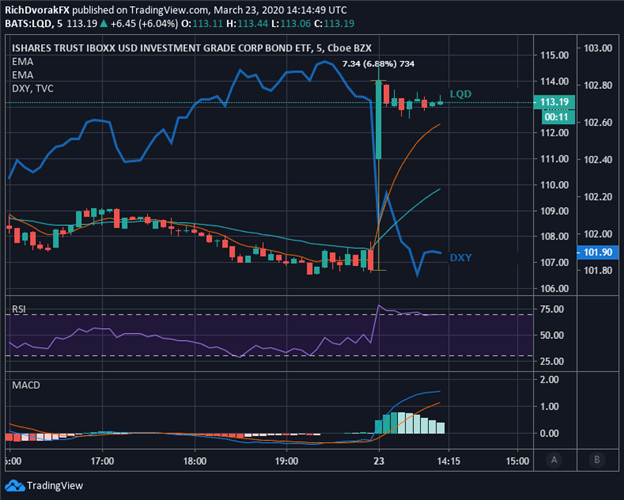Click the B scale button
Viewport: 624px width, 500px height.
597,460
